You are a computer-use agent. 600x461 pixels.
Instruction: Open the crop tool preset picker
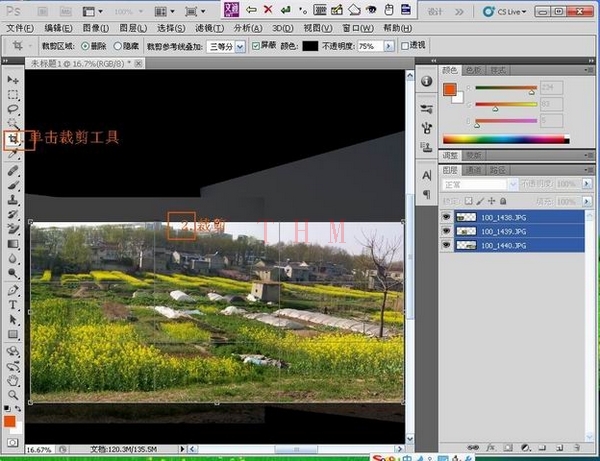[x=21, y=46]
